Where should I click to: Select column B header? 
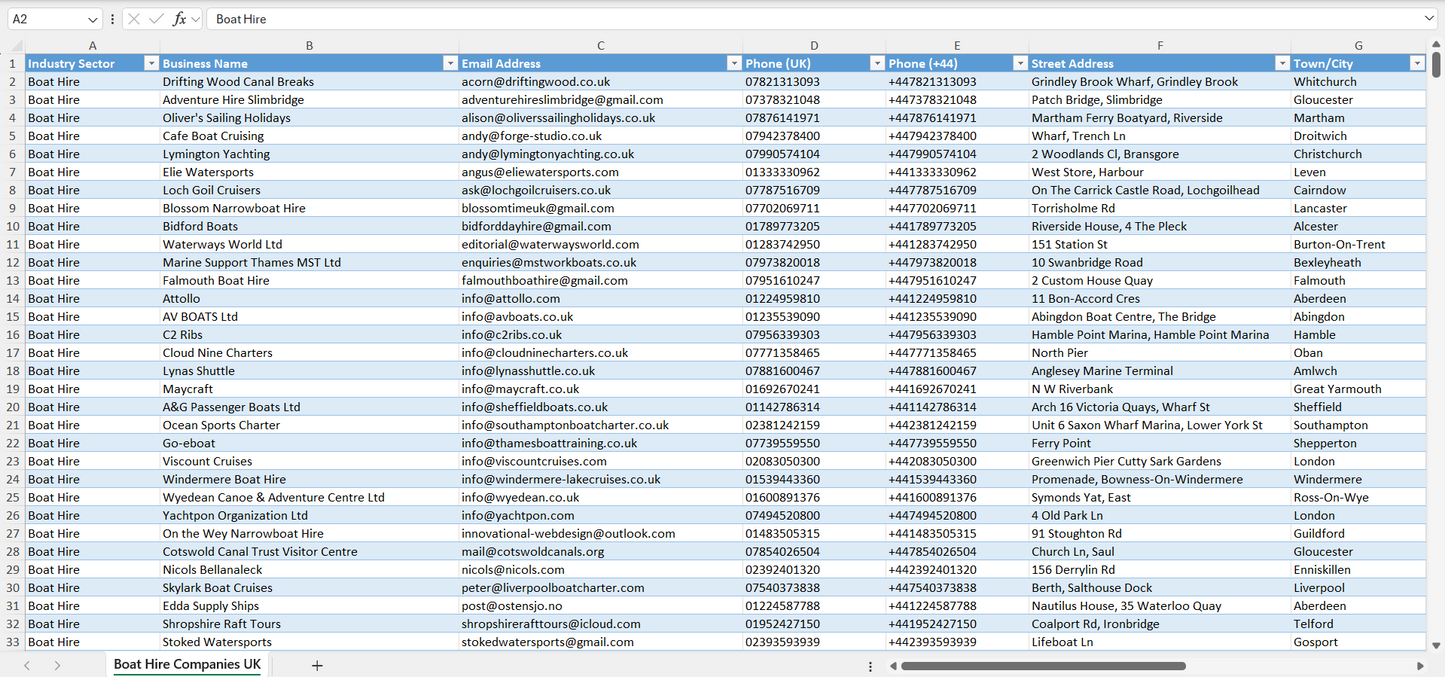click(309, 46)
